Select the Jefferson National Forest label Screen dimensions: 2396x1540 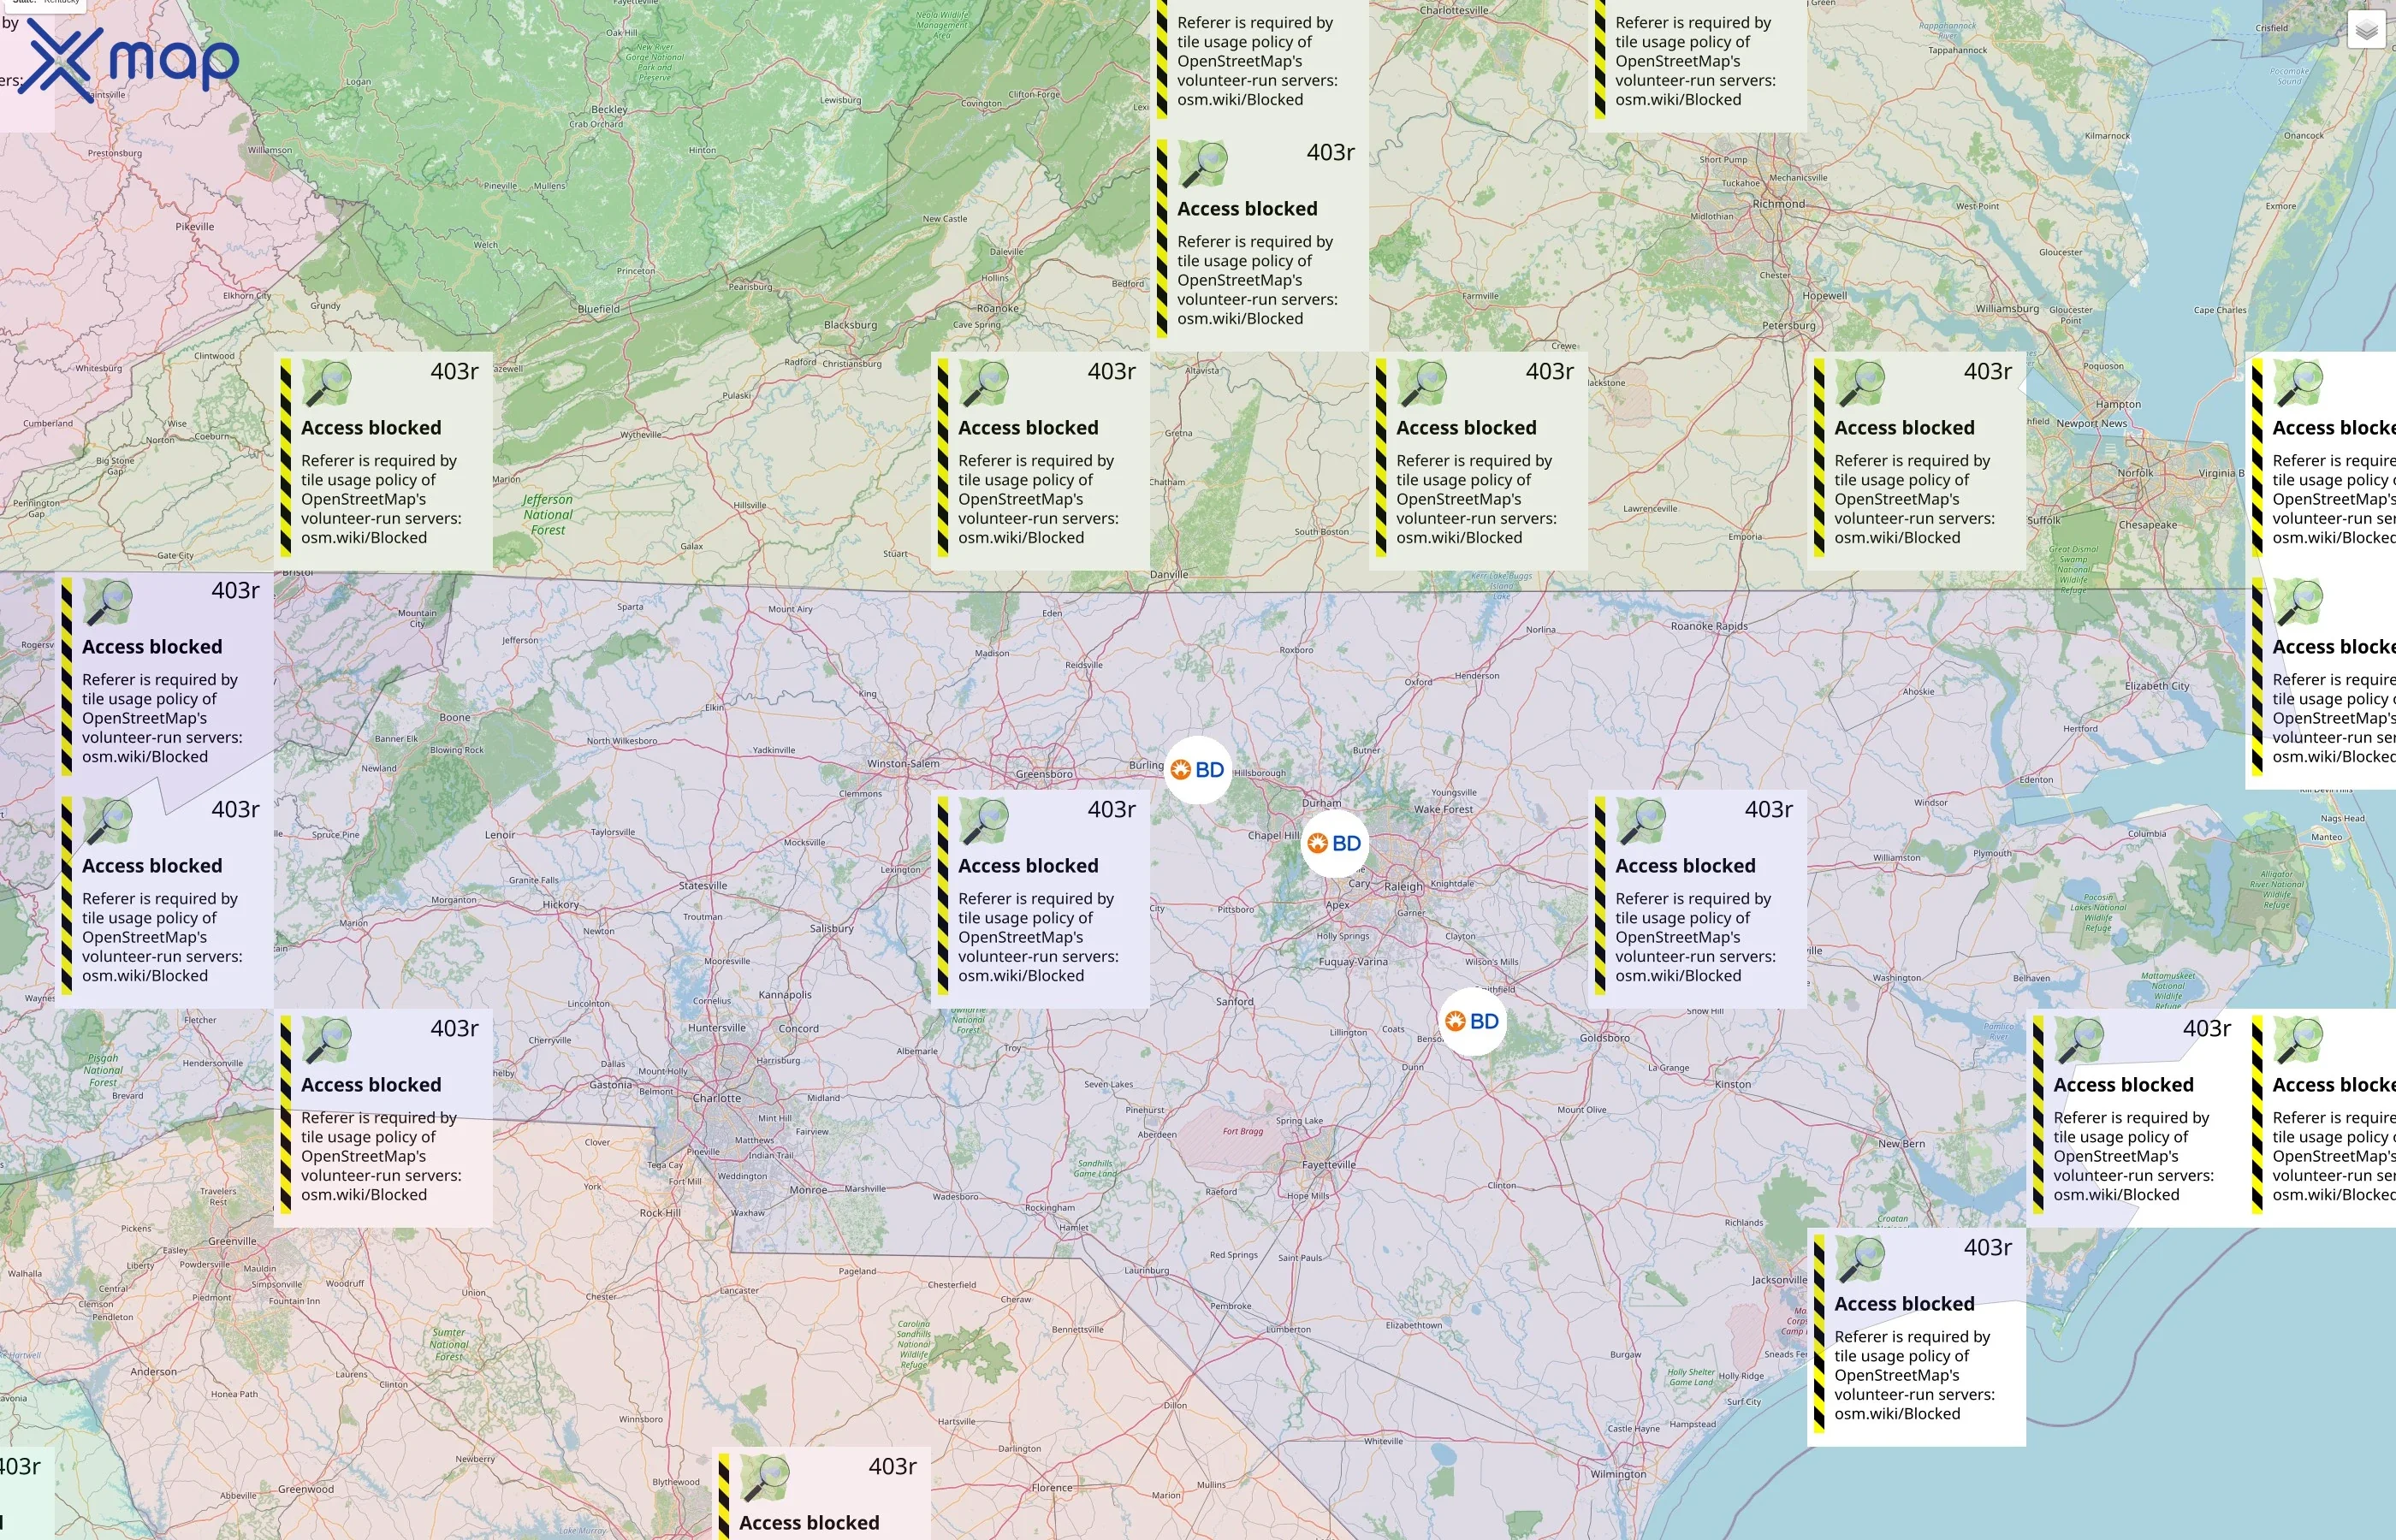[548, 515]
